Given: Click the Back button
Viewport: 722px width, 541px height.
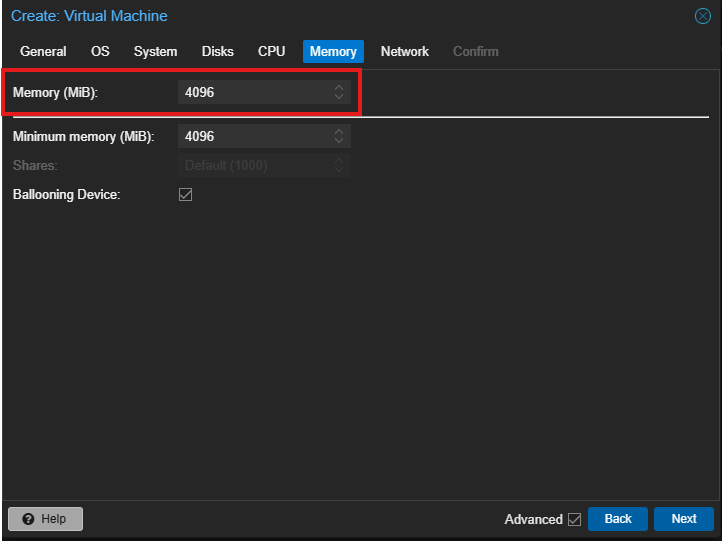Looking at the screenshot, I should coord(617,519).
